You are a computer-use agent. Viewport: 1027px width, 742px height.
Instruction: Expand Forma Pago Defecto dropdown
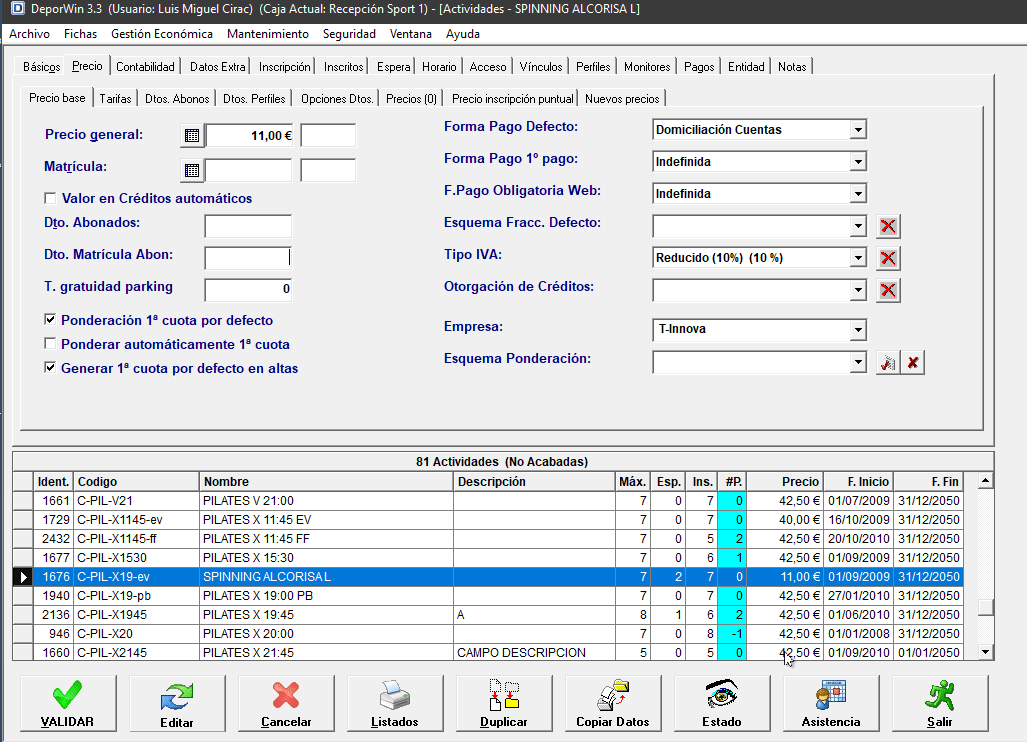858,130
